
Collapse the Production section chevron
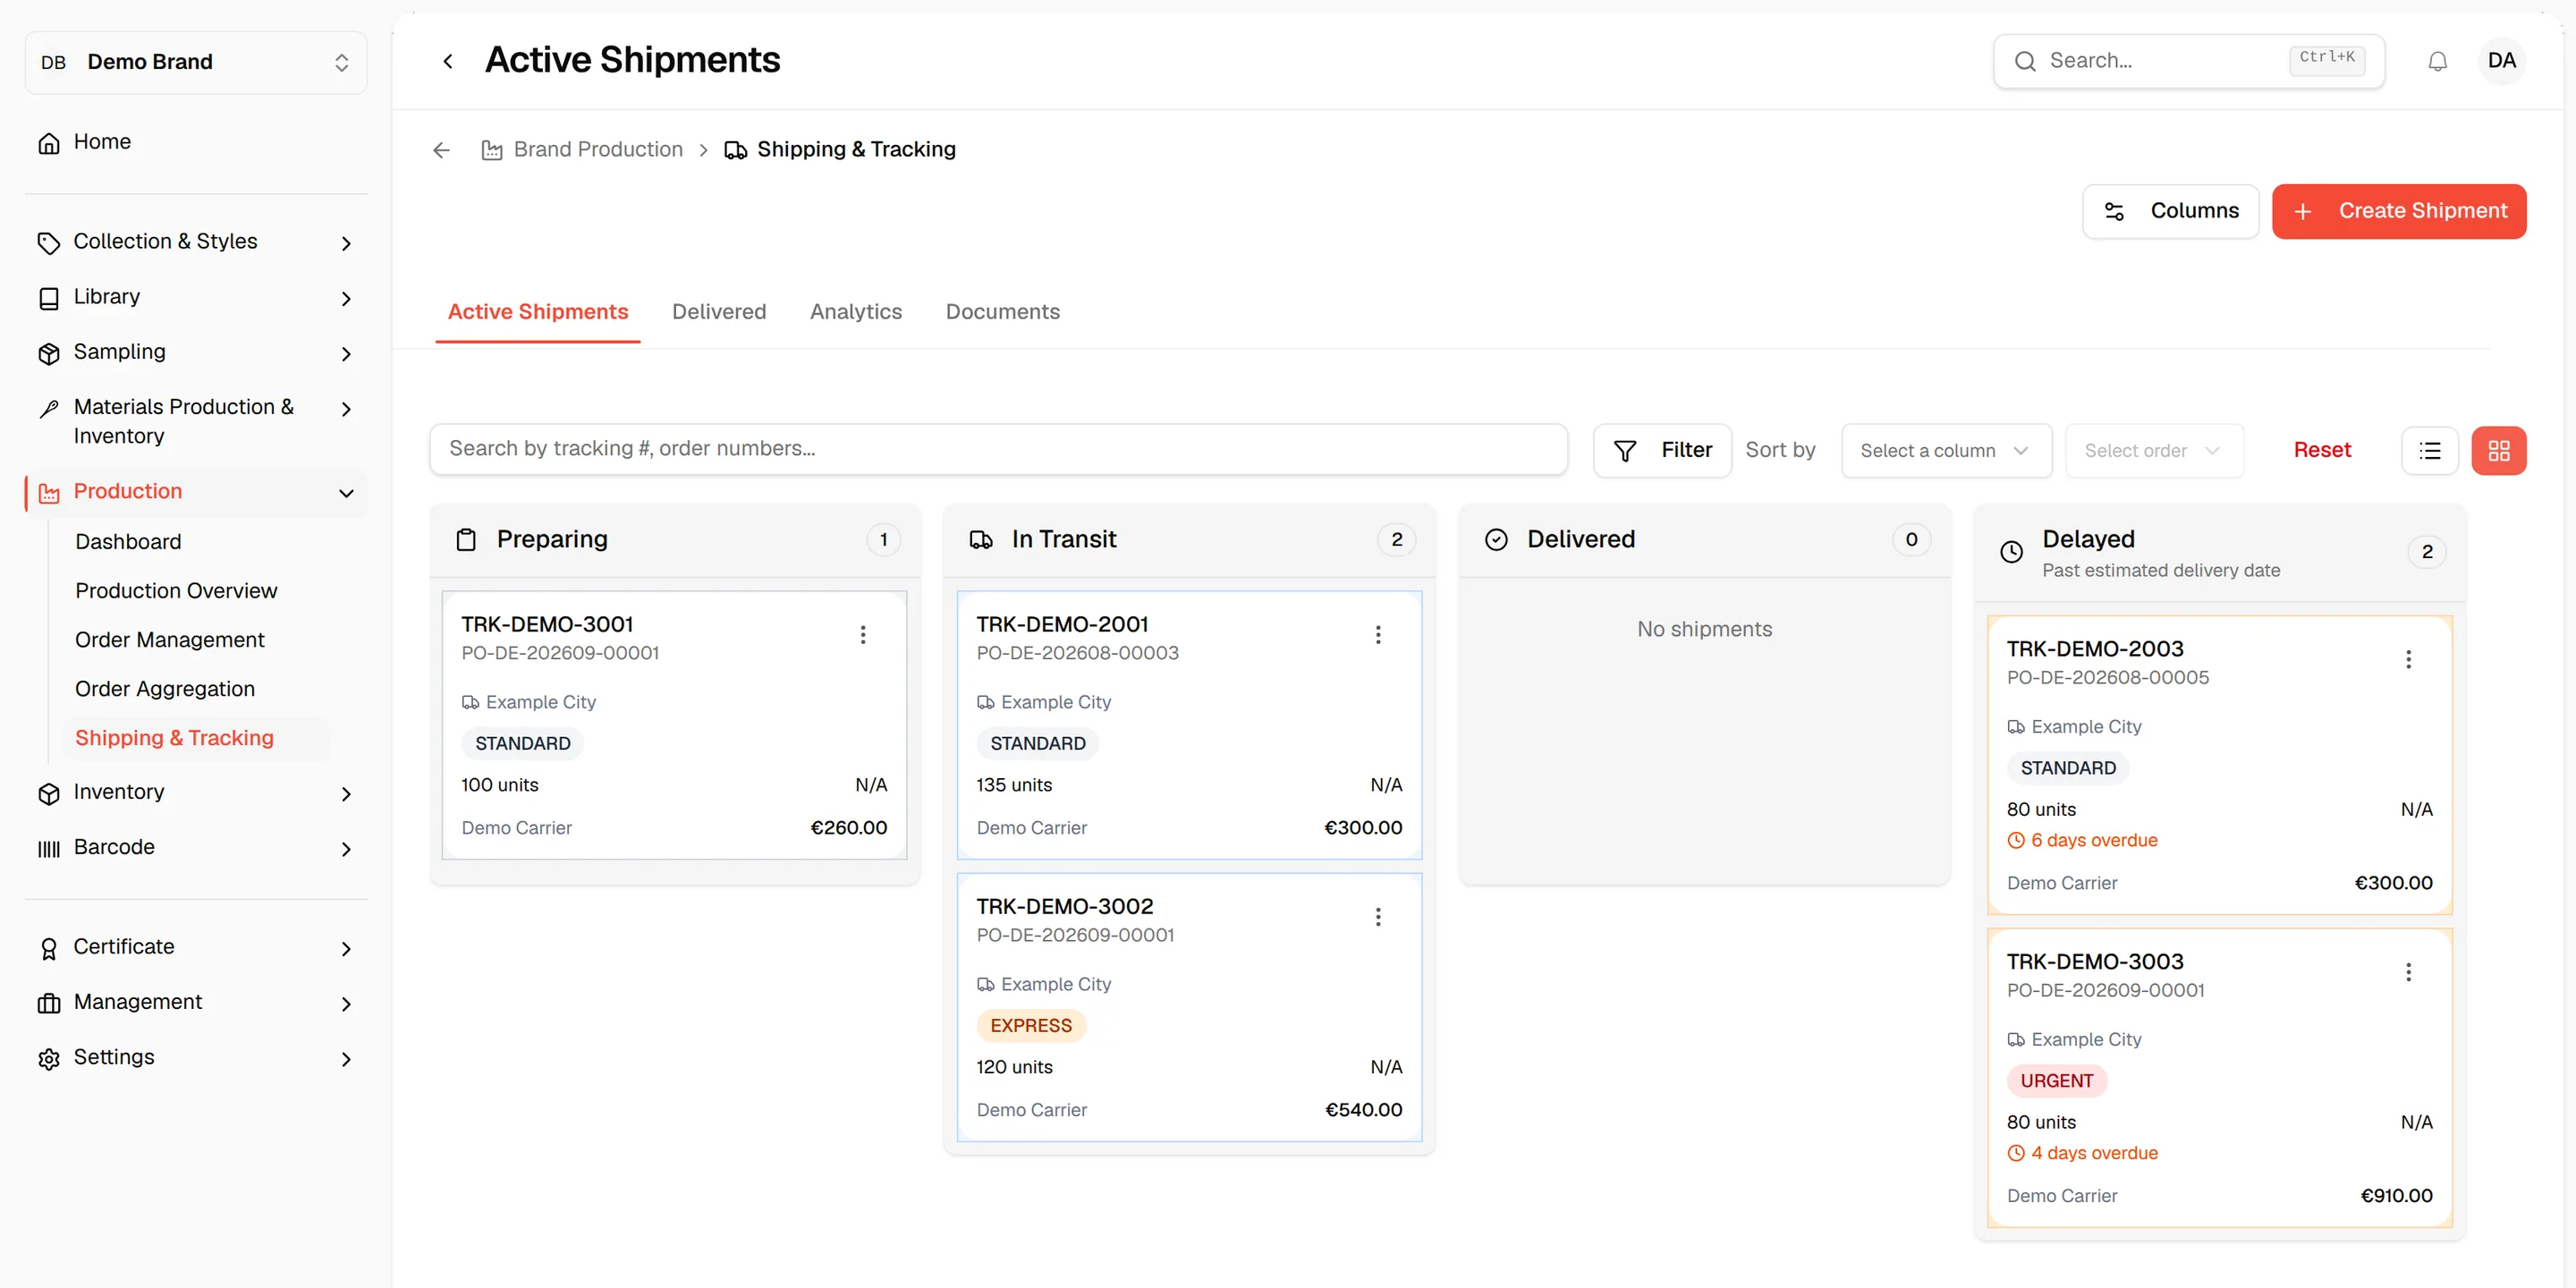[x=346, y=493]
